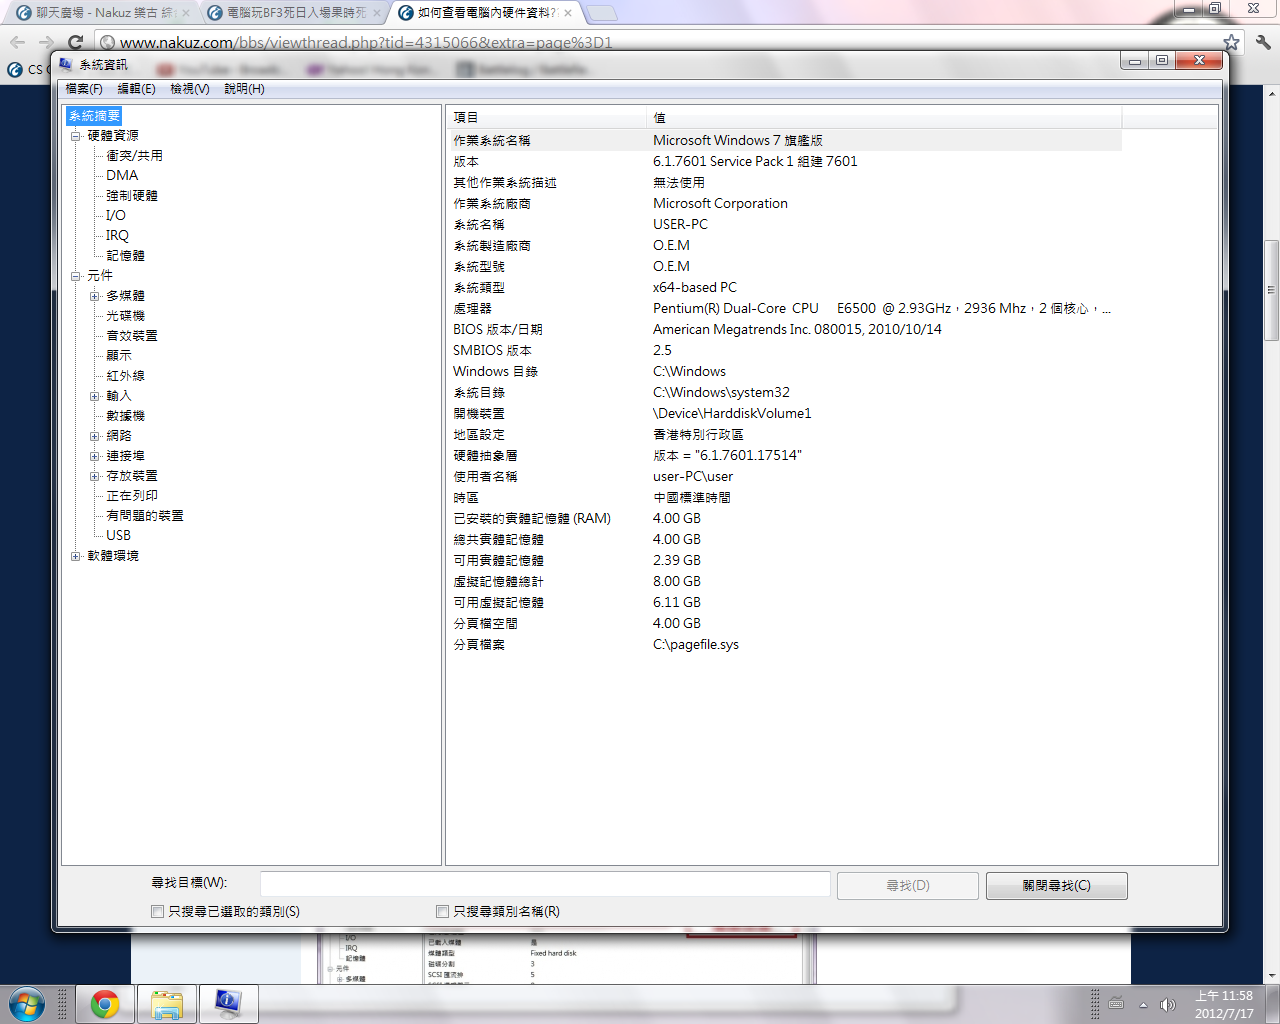Expand the 多媒體 tree node
1280x1024 pixels.
pos(95,296)
